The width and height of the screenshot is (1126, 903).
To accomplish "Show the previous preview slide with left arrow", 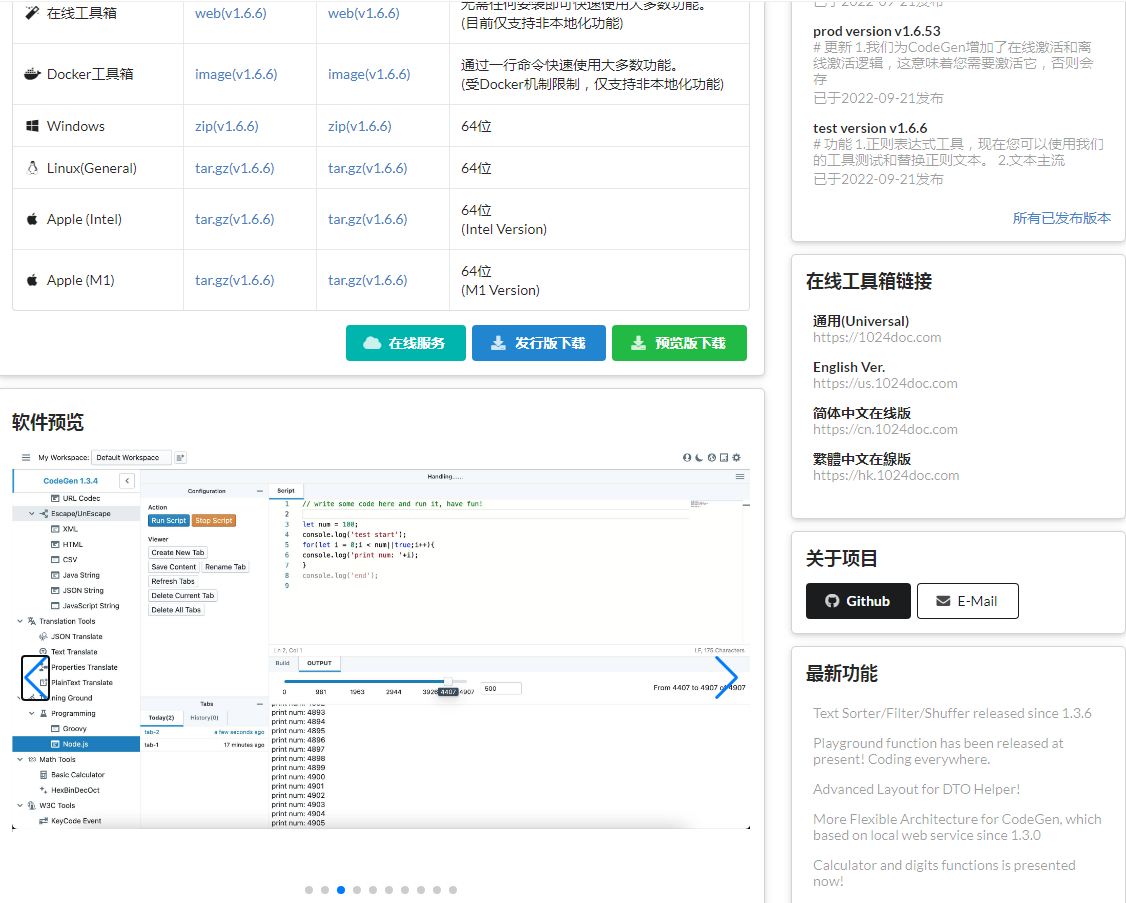I will (35, 677).
